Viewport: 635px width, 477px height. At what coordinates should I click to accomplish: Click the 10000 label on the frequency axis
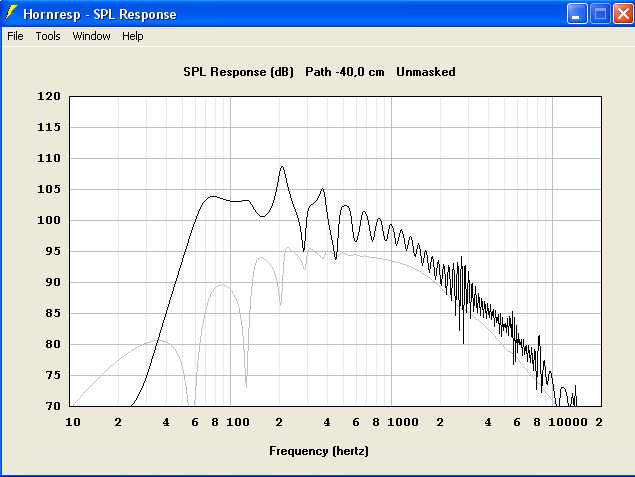pos(567,423)
